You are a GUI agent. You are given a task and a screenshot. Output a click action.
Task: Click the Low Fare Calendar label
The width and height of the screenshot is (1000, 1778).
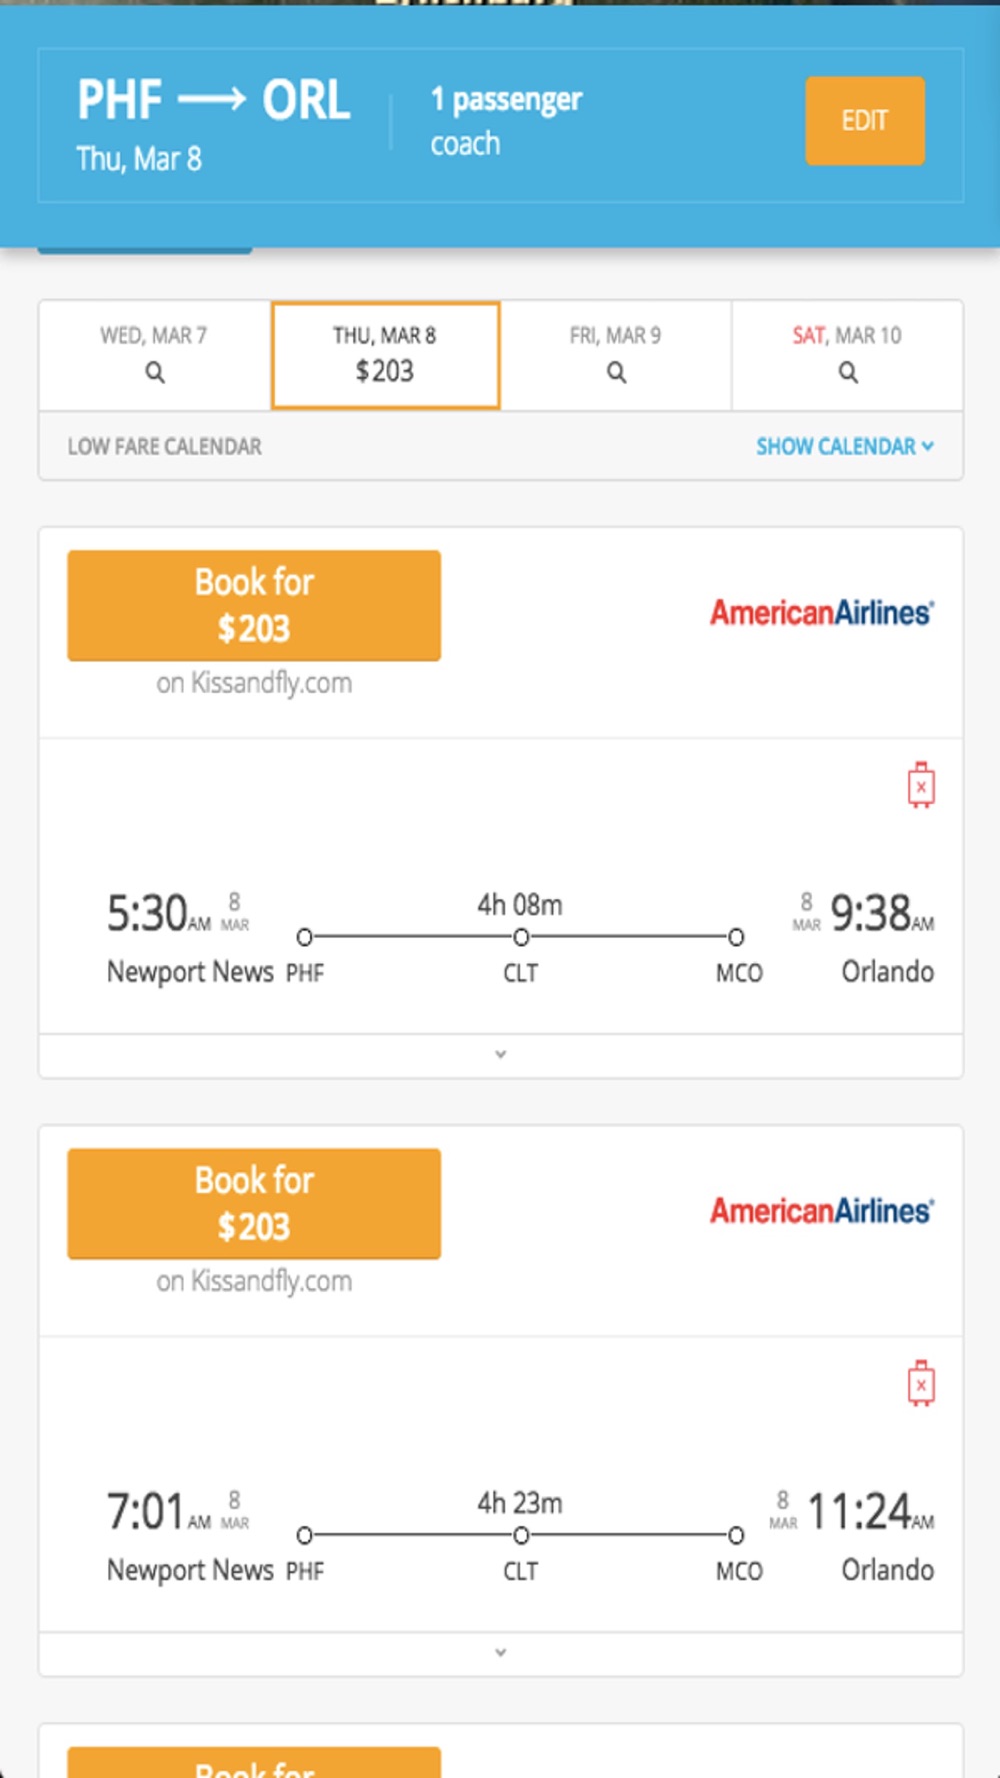tap(165, 446)
